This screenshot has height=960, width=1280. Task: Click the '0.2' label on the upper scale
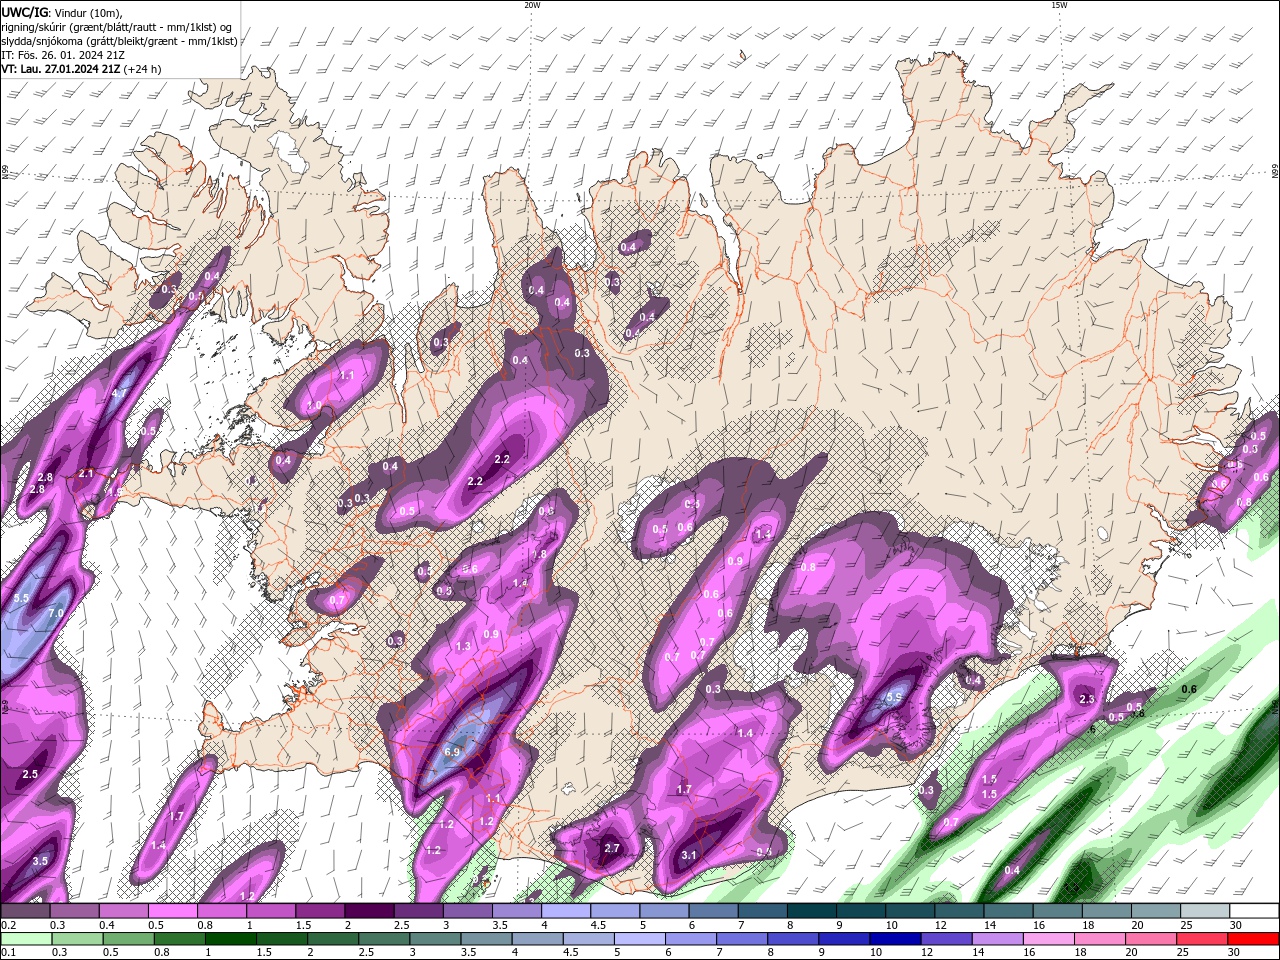(x=9, y=925)
